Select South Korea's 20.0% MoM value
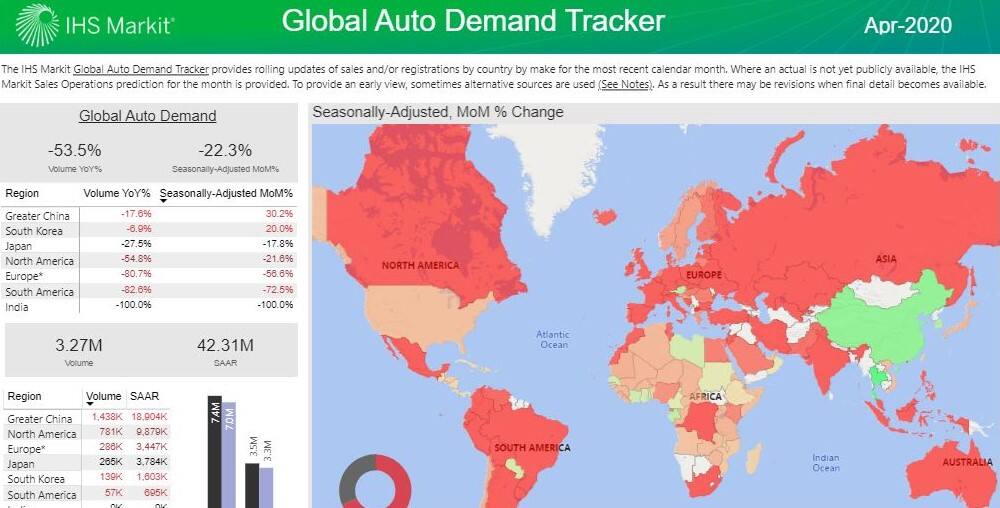 pos(279,229)
